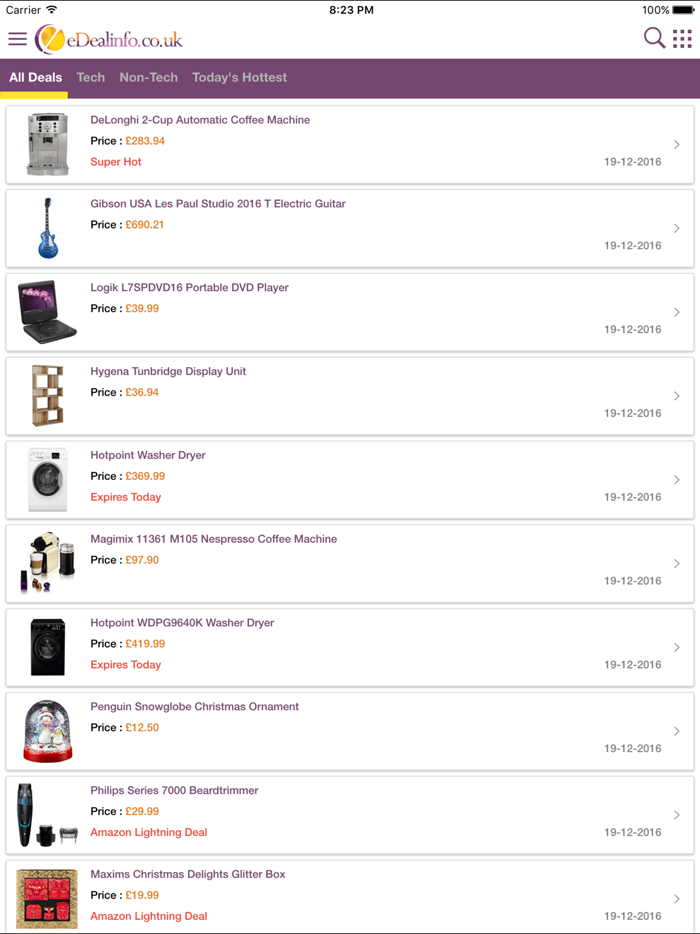Switch to the Non-Tech tab
The image size is (700, 934).
click(x=148, y=77)
